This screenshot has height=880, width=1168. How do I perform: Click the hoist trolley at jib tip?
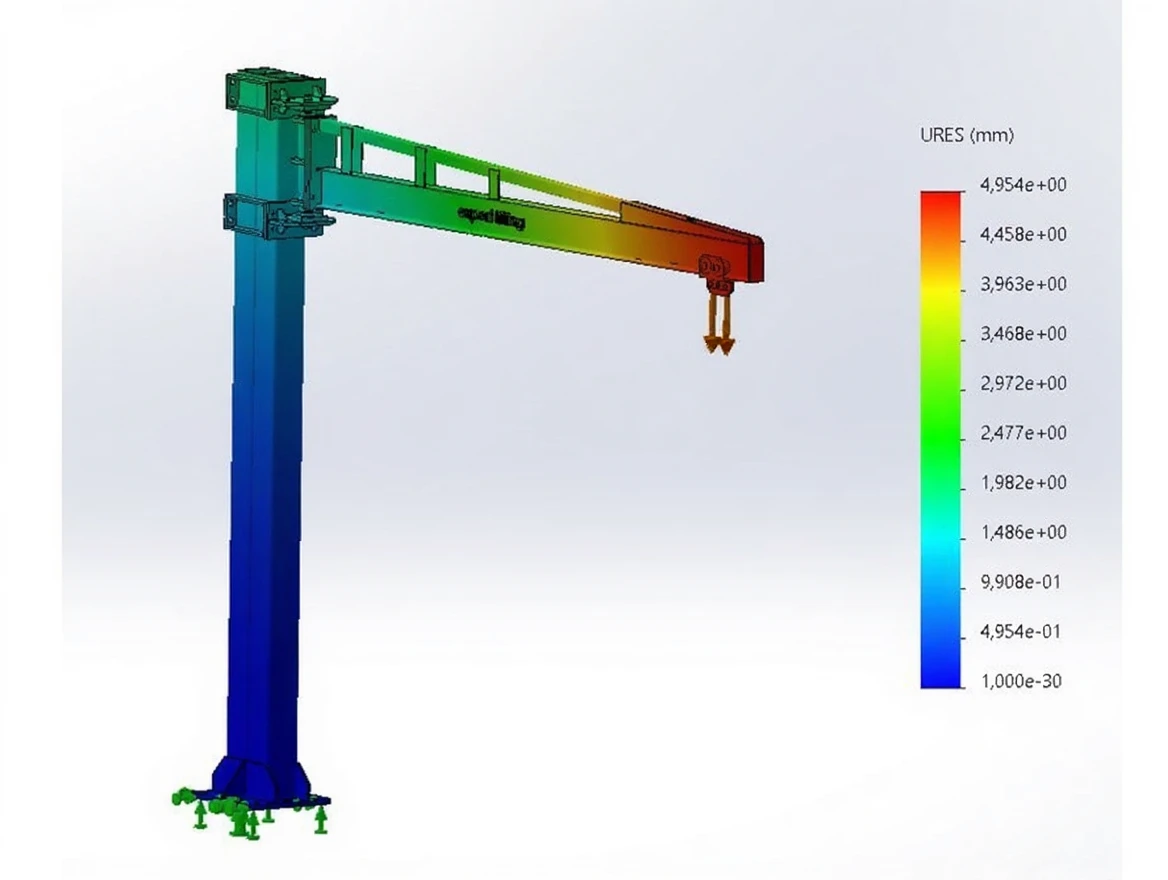click(717, 269)
